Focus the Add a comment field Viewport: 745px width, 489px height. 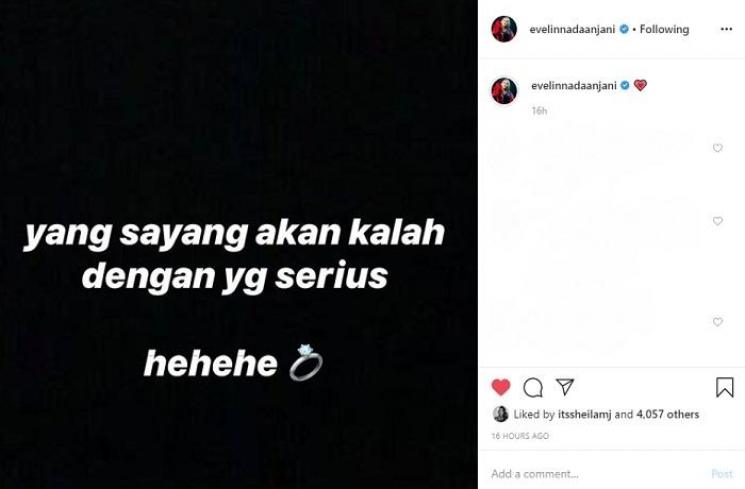pyautogui.click(x=594, y=473)
